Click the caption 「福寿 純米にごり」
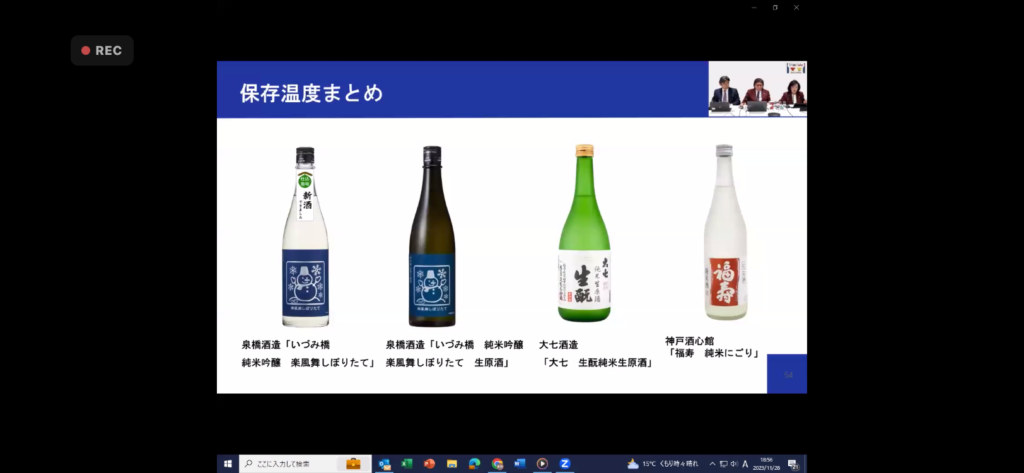 [x=713, y=353]
